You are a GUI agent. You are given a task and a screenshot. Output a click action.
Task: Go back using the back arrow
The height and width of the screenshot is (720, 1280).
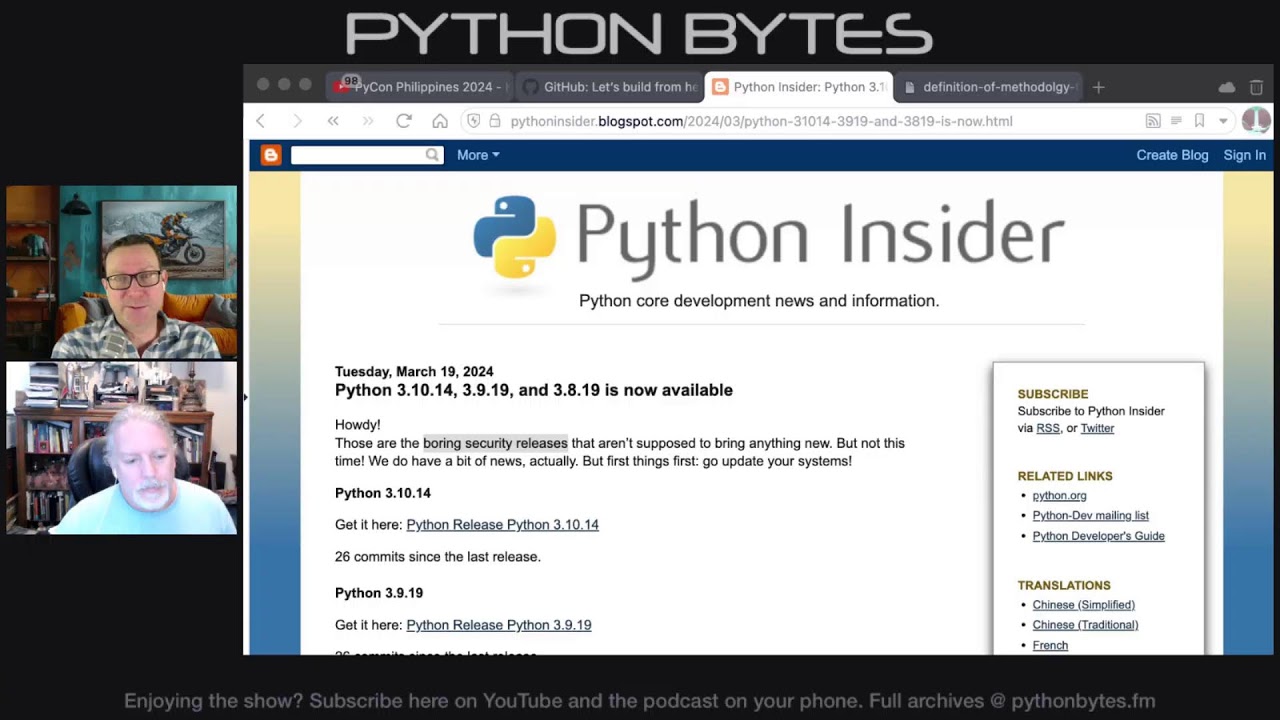(261, 120)
